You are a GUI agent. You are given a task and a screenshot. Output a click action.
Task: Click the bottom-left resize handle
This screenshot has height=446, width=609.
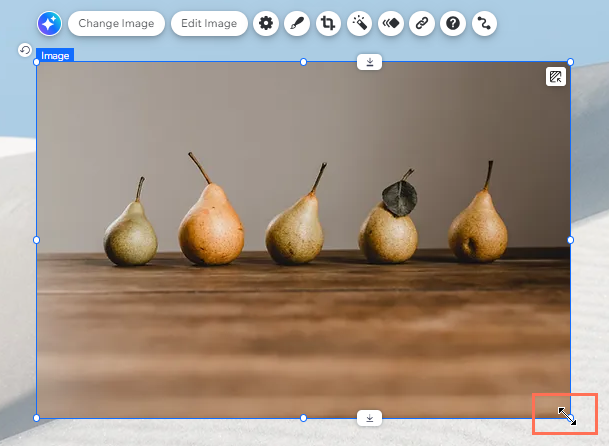37,418
